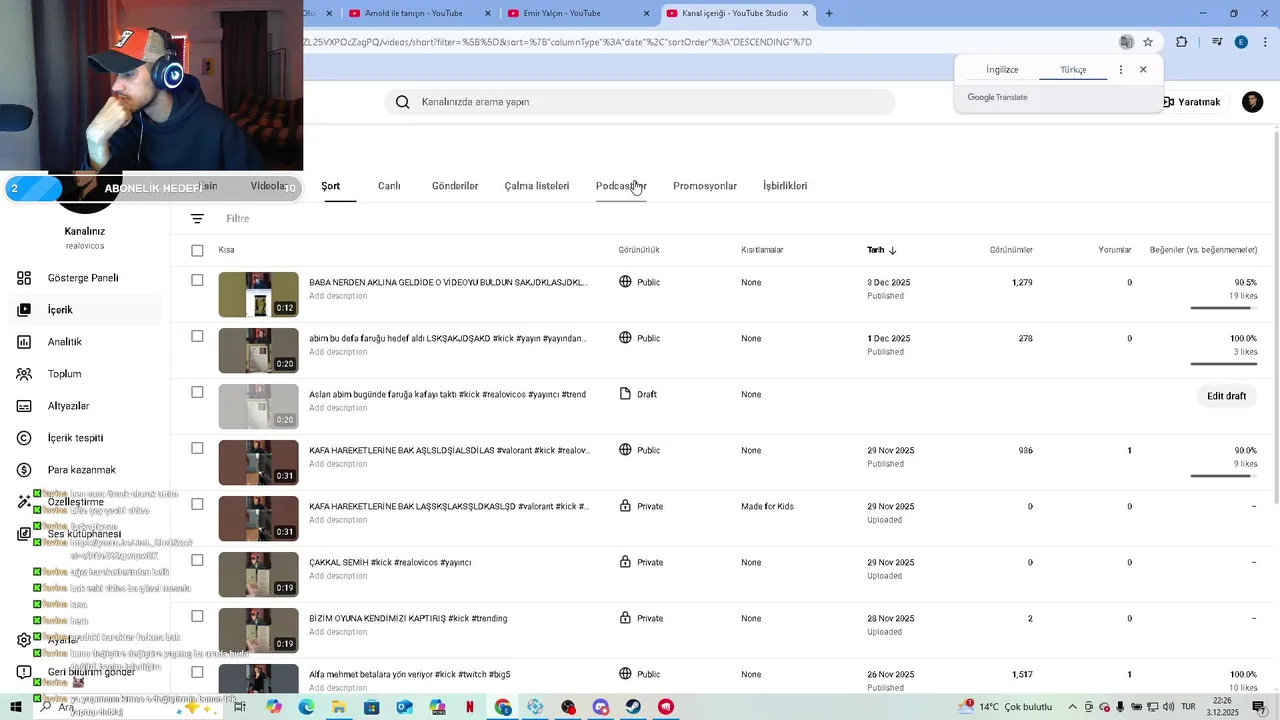
Task: Close the Google Translate popup
Action: coord(1143,70)
